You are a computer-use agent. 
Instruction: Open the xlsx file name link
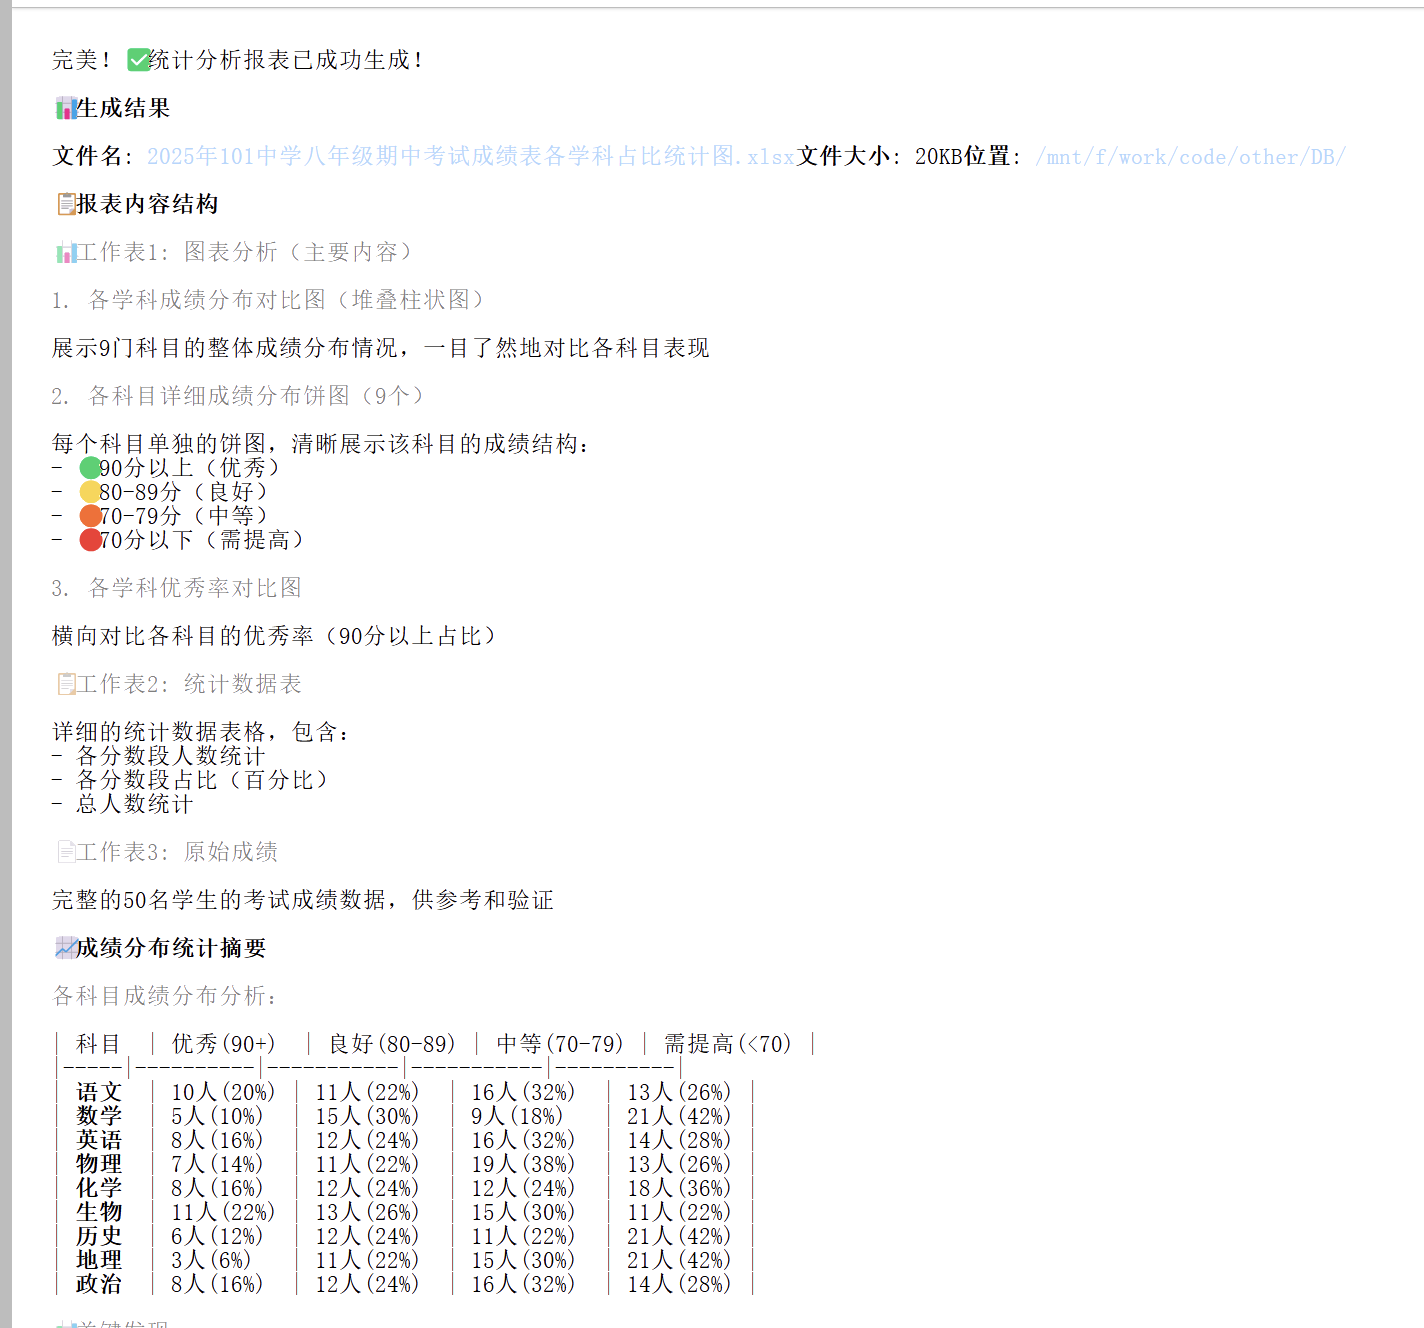468,157
